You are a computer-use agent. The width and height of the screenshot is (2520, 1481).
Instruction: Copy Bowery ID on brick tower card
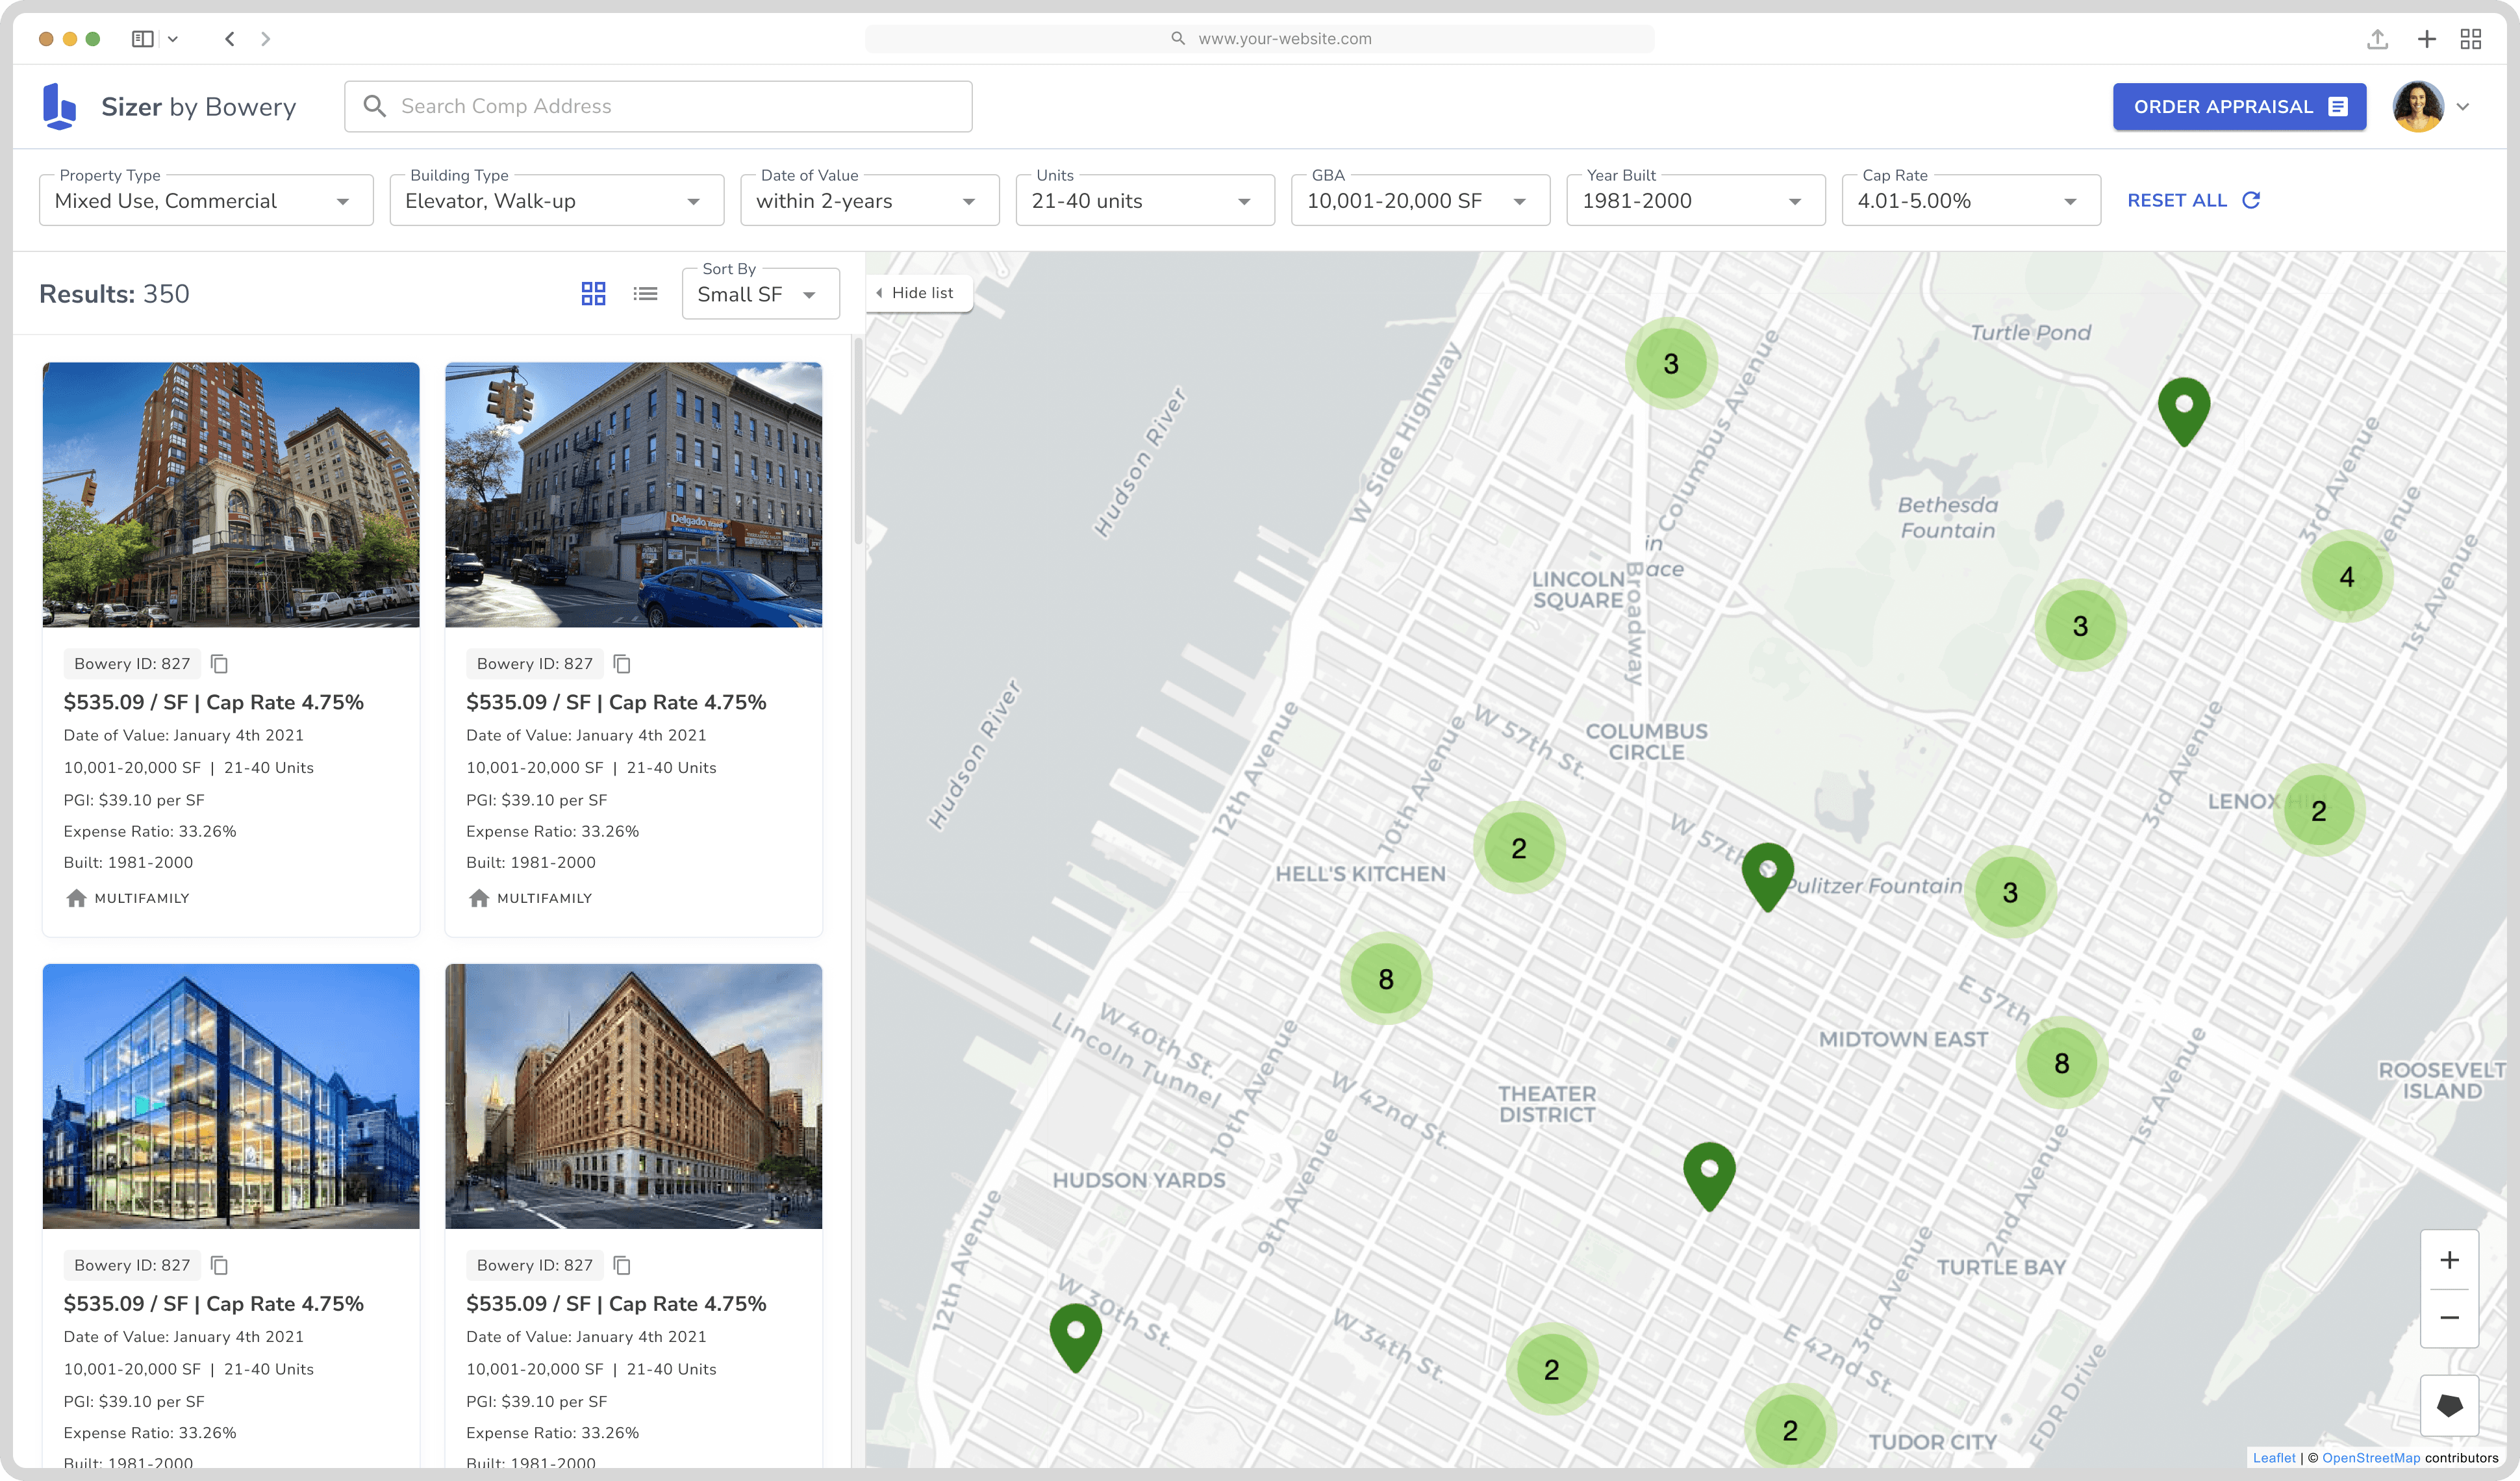(x=219, y=664)
